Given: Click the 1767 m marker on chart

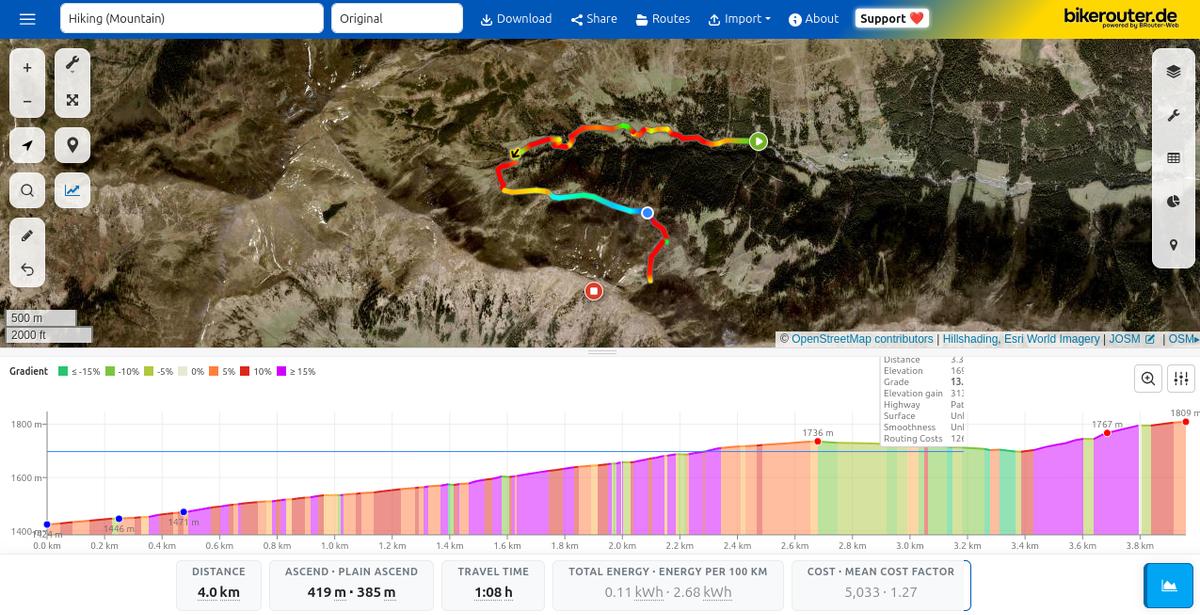Looking at the screenshot, I should (1107, 433).
